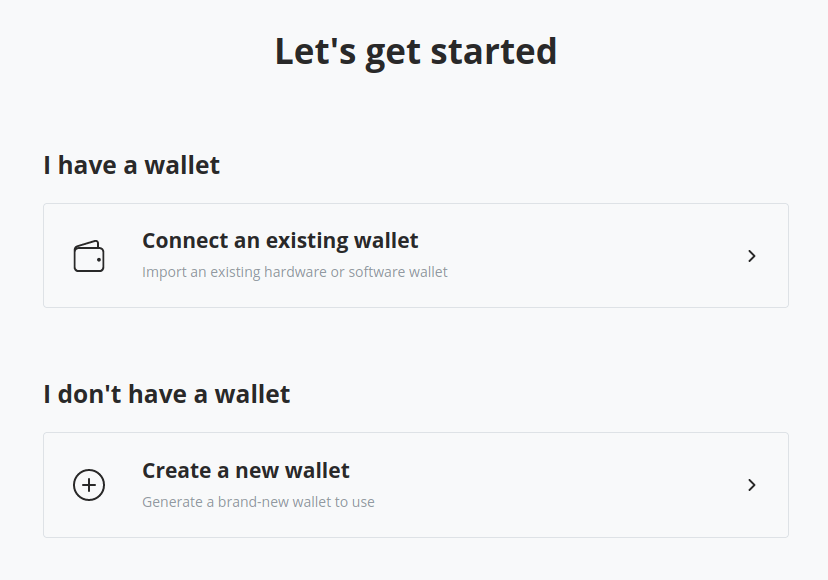Click the "Let's get started" heading
Image resolution: width=828 pixels, height=580 pixels.
[415, 51]
